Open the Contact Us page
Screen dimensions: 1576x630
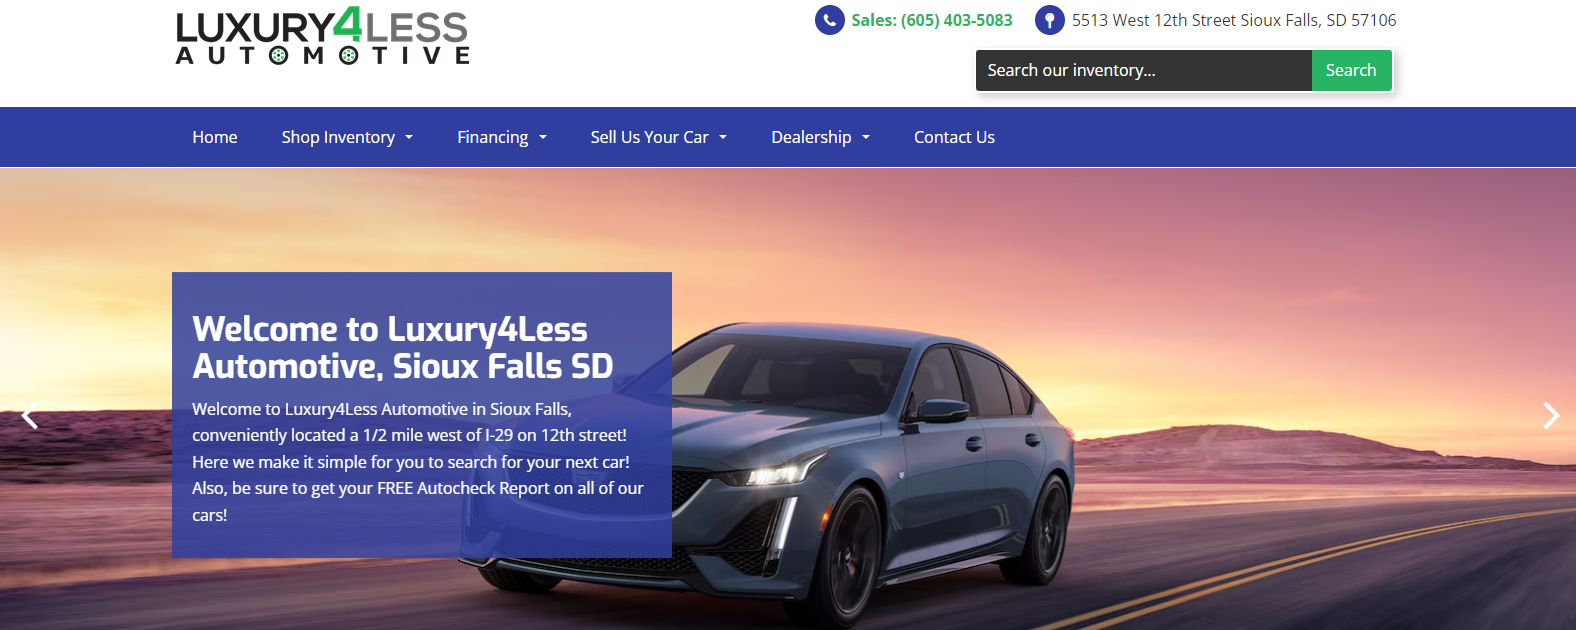[954, 137]
